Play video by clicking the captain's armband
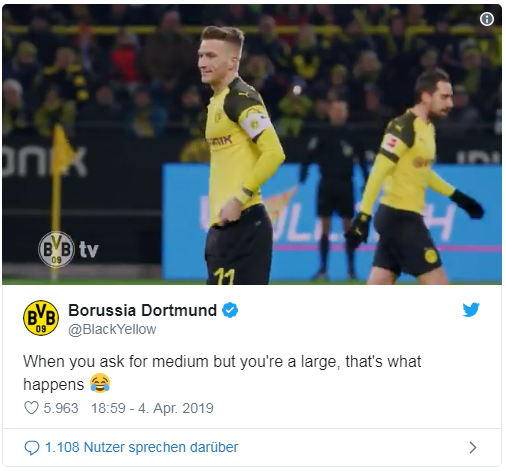The height and width of the screenshot is (471, 506). (x=255, y=124)
